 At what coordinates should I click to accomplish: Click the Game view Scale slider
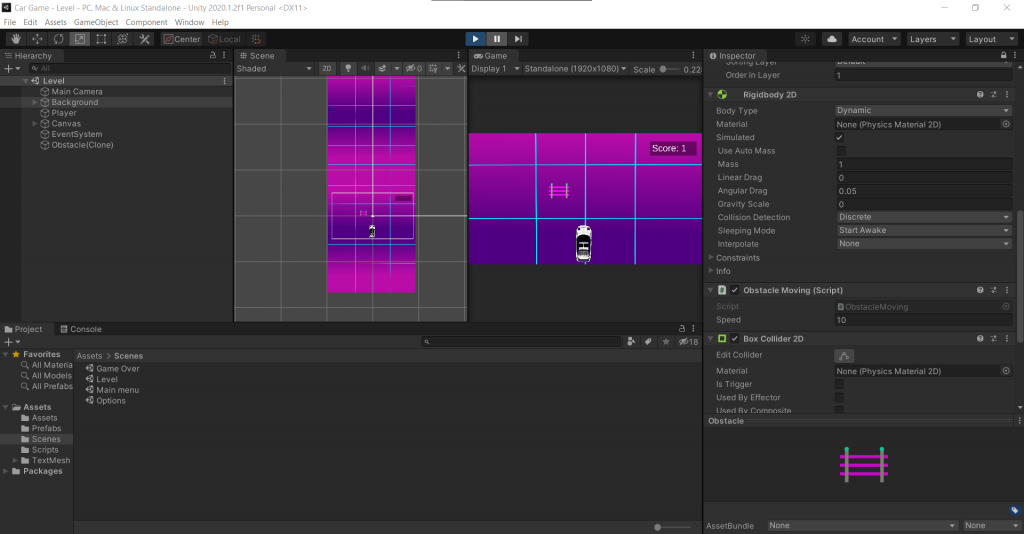(x=668, y=69)
